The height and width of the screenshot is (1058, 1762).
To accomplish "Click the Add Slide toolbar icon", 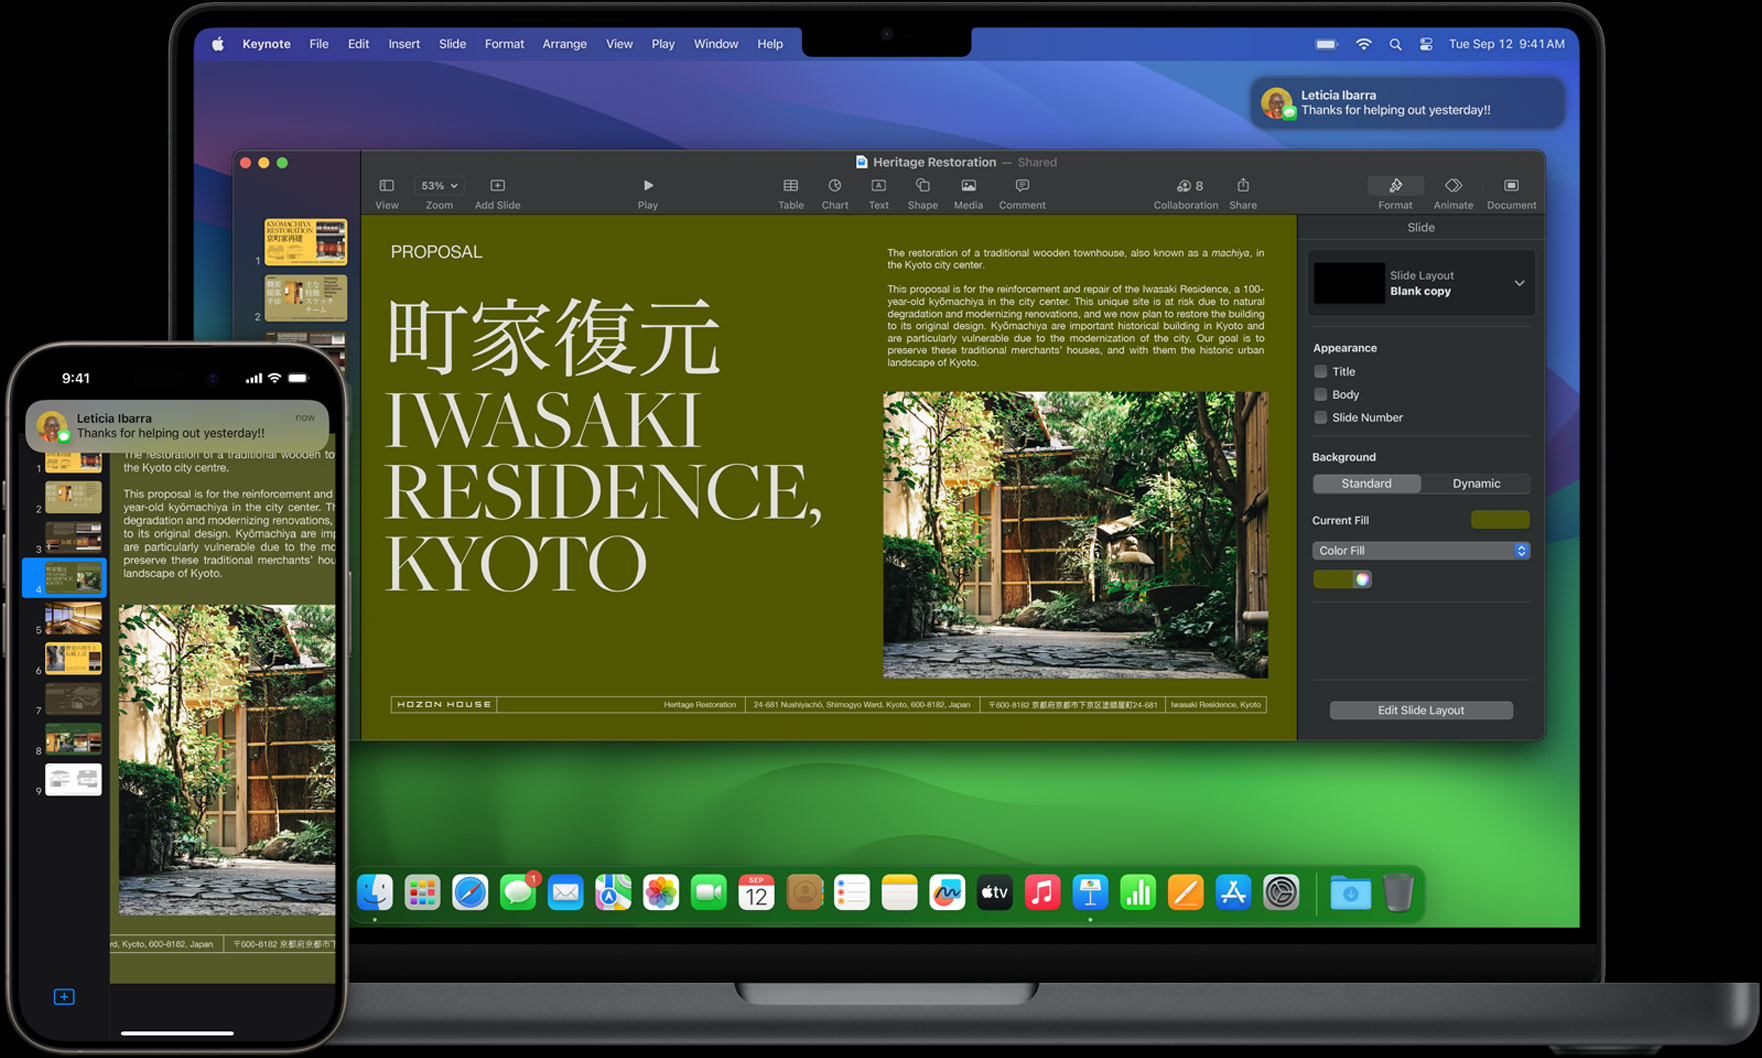I will coord(497,186).
